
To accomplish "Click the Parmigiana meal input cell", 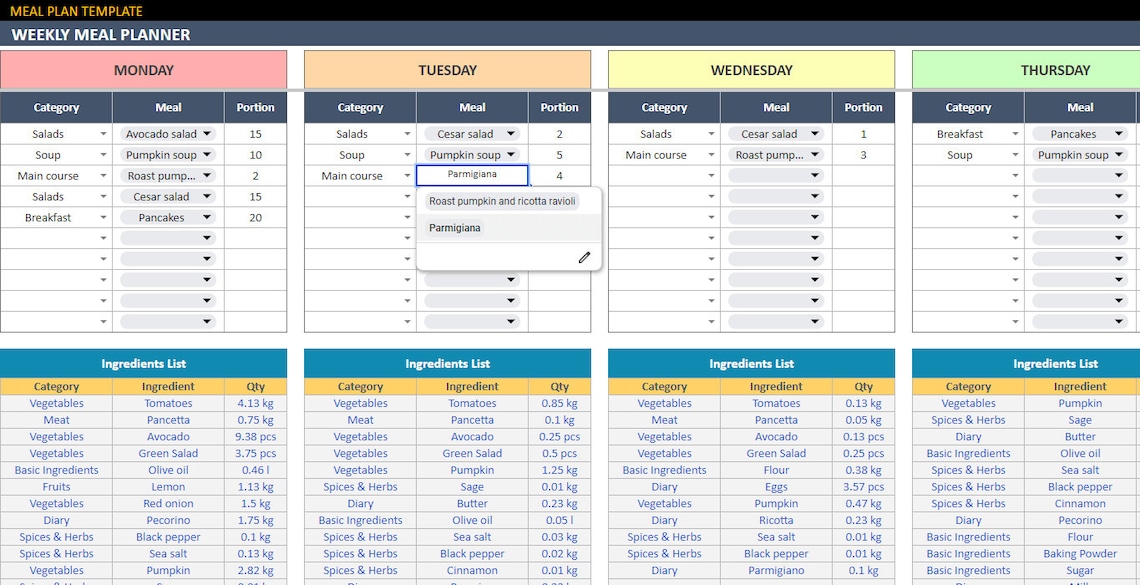I will click(472, 174).
